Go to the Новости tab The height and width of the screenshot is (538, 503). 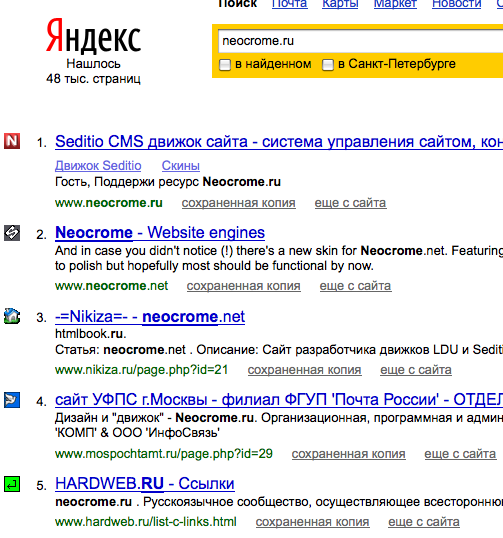tap(457, 4)
